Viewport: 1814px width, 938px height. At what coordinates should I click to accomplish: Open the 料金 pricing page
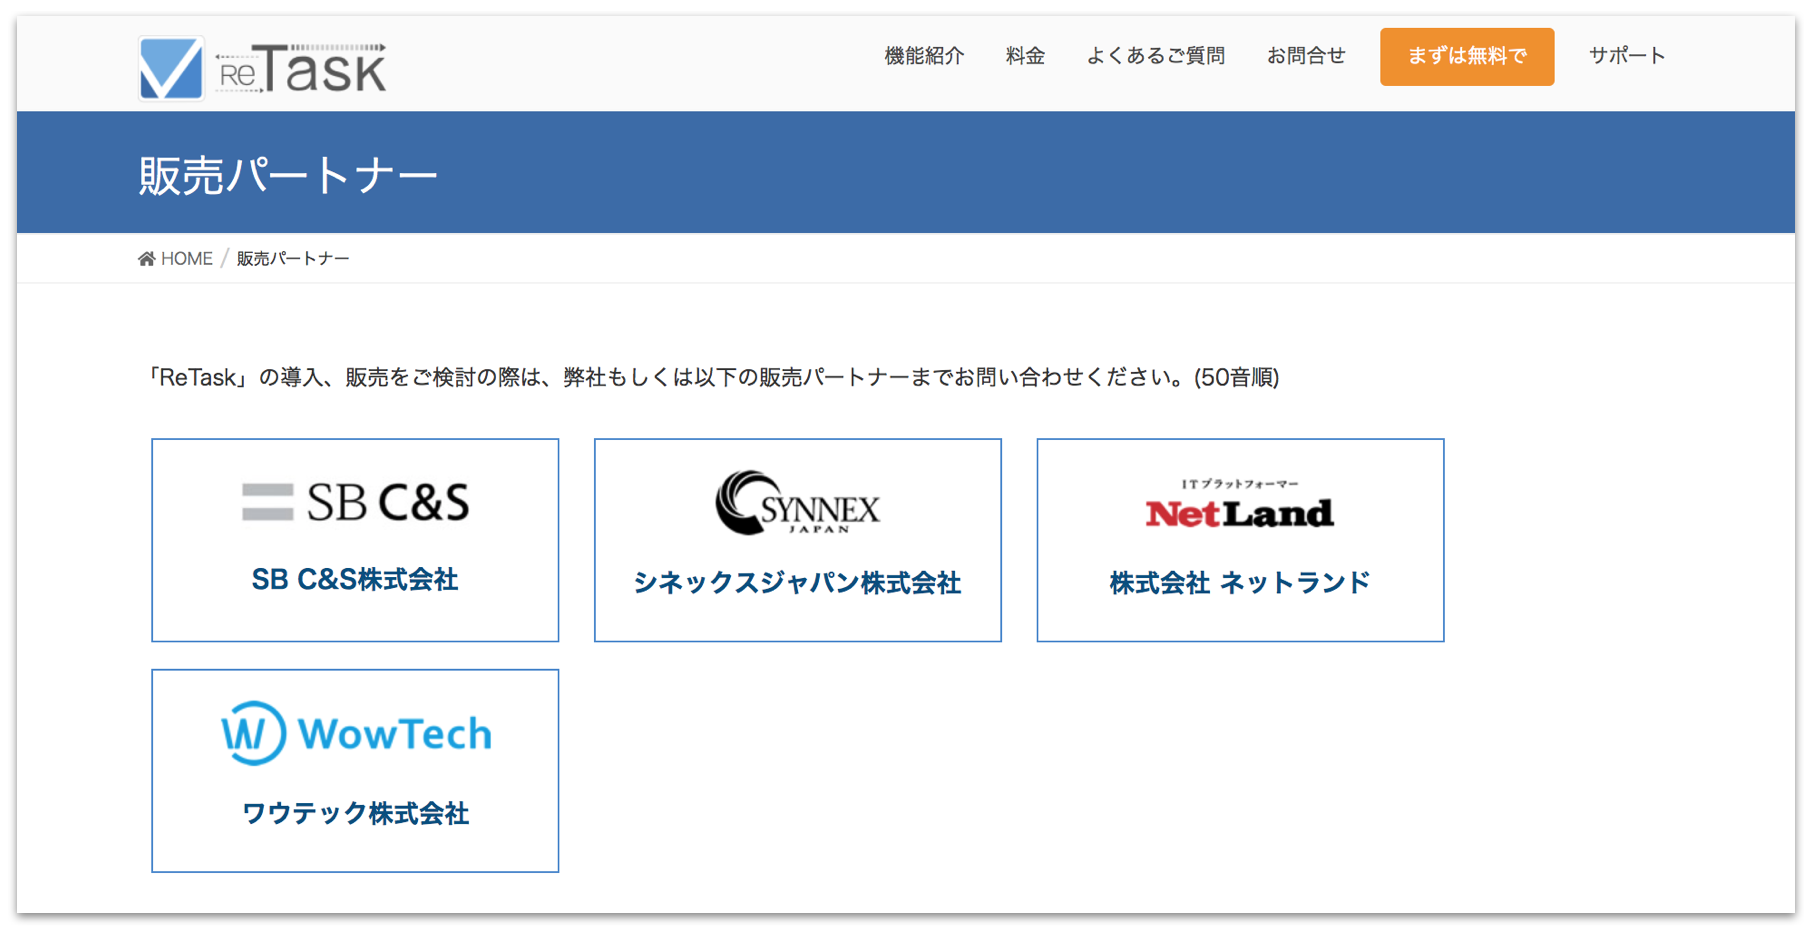pos(1025,56)
